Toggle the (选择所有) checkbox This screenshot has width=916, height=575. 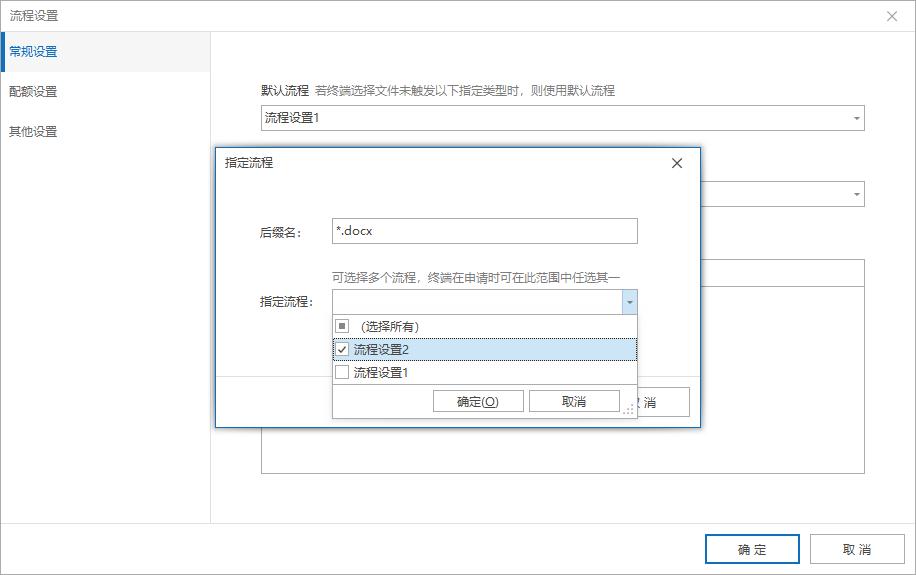point(342,326)
